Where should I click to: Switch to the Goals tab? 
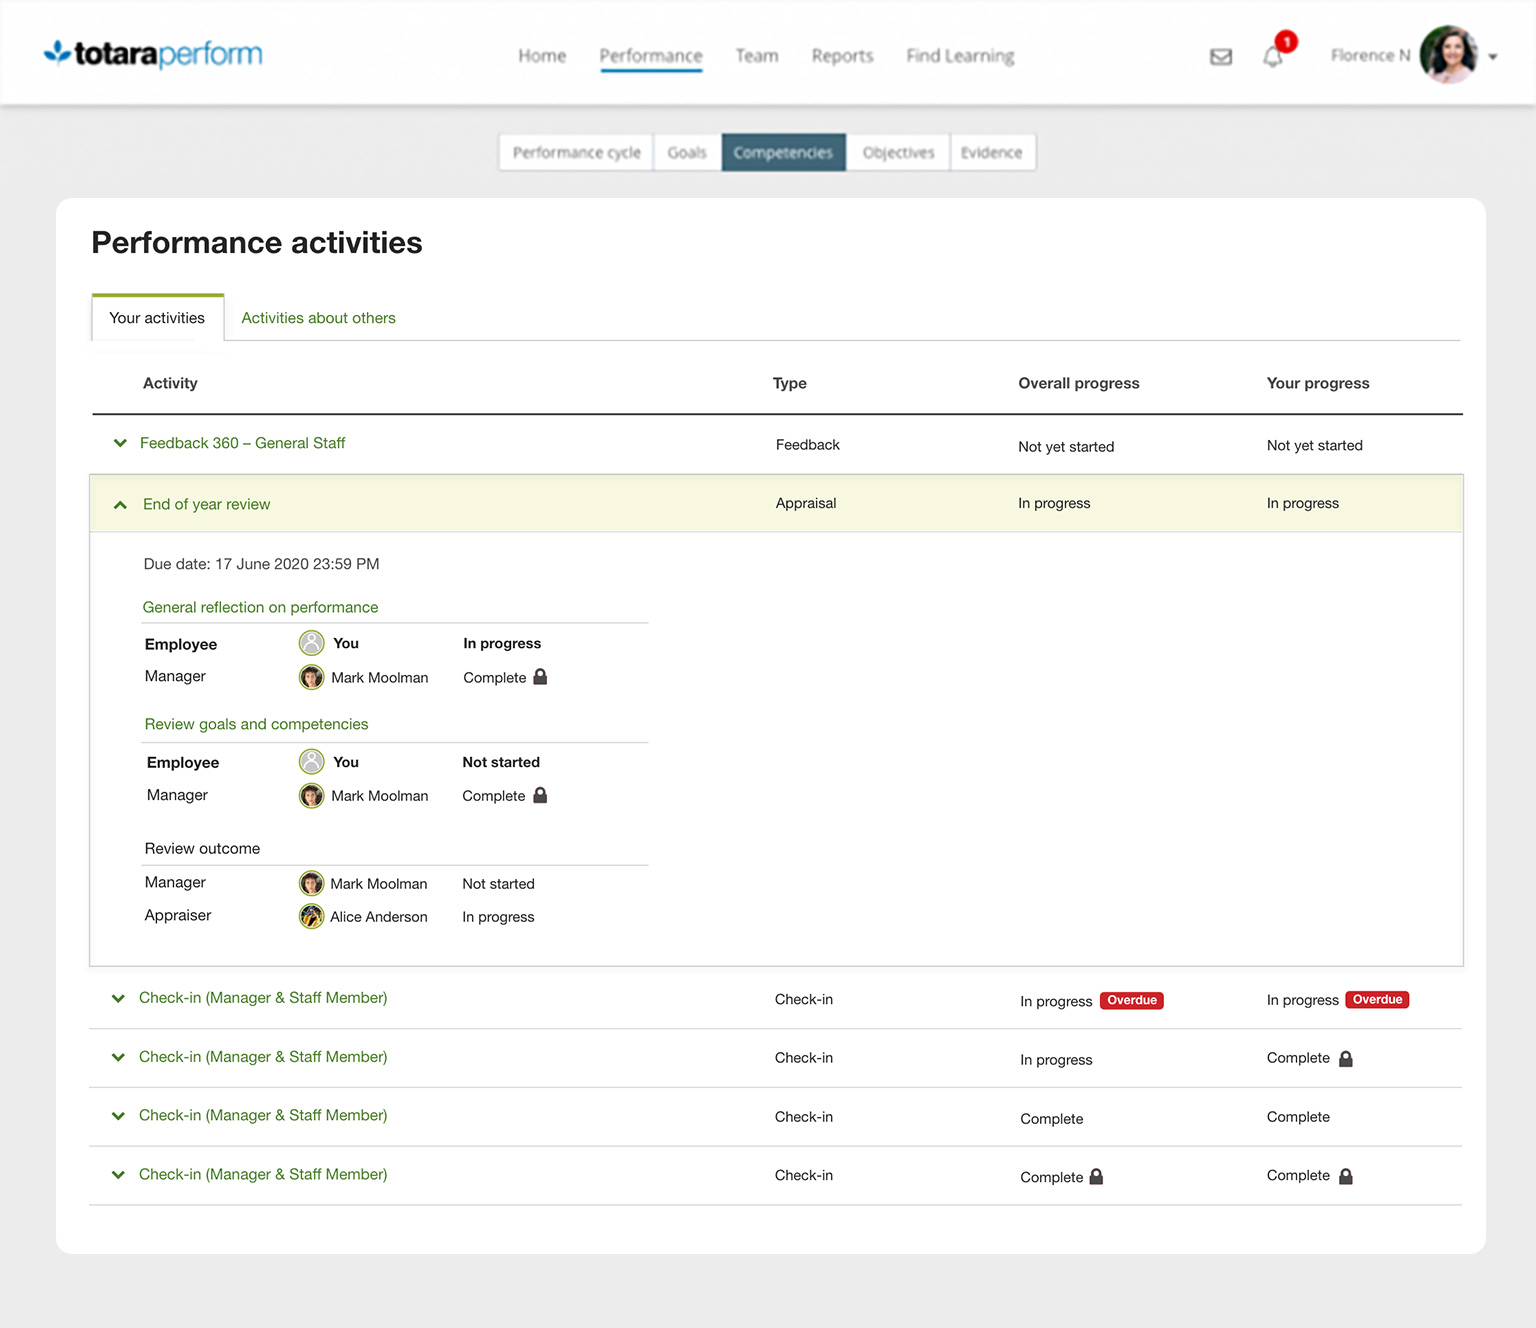point(687,152)
